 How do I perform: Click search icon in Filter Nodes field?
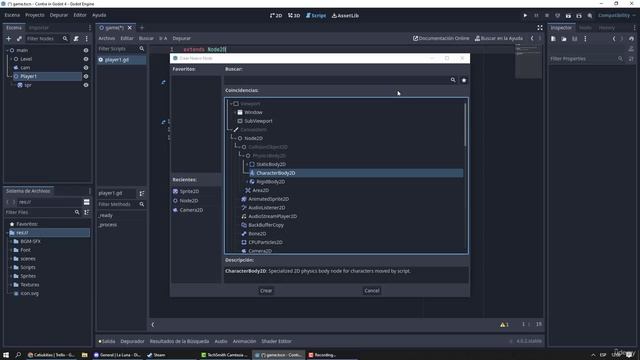pyautogui.click(x=65, y=39)
